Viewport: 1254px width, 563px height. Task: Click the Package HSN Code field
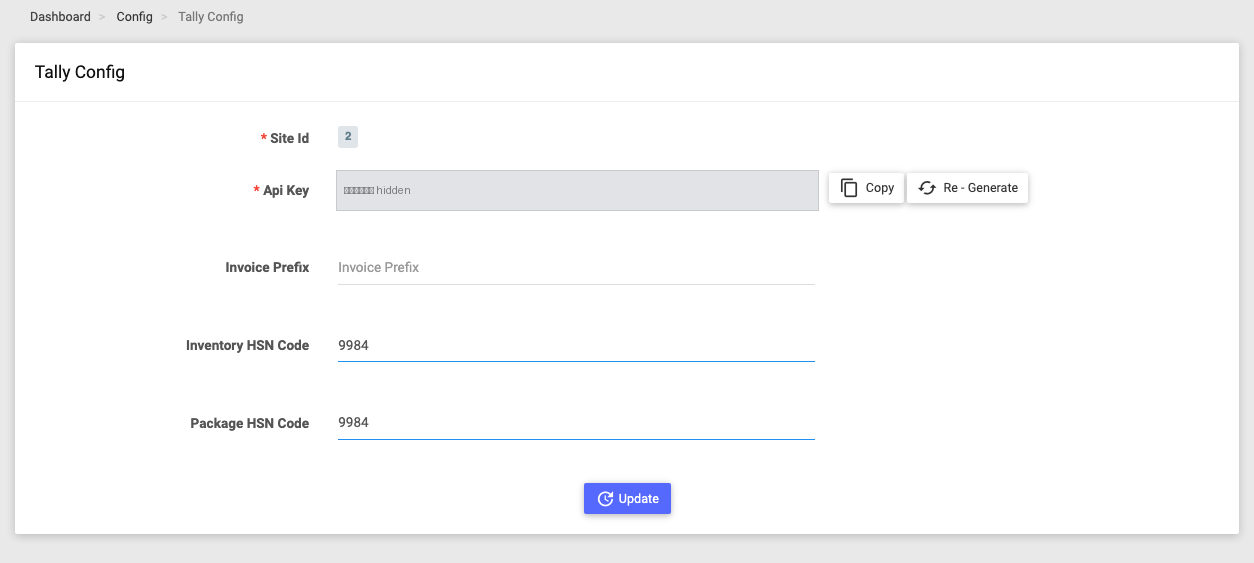point(576,423)
